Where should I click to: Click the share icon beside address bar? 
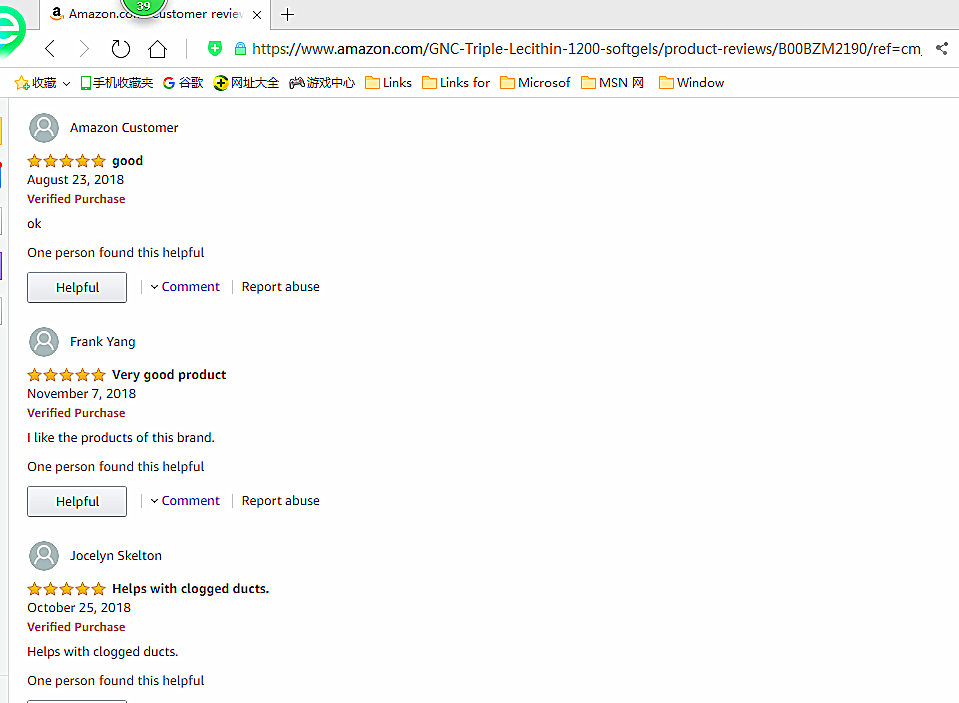[941, 48]
